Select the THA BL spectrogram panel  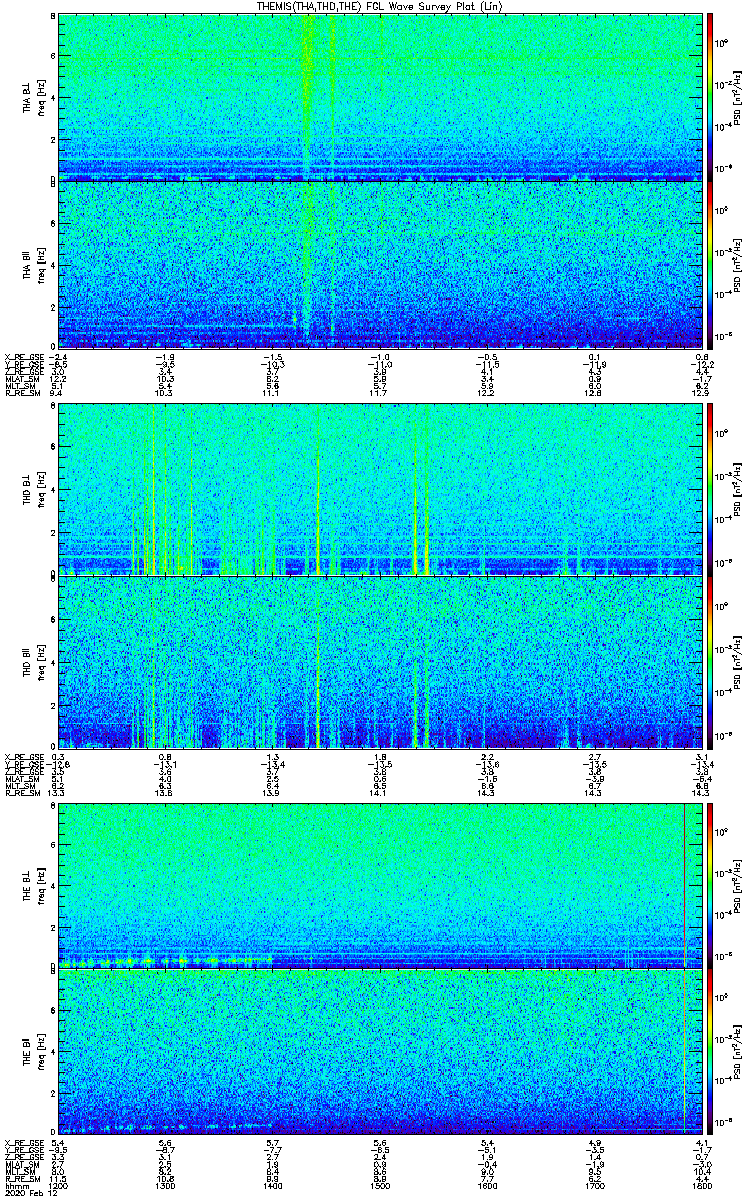[x=380, y=96]
